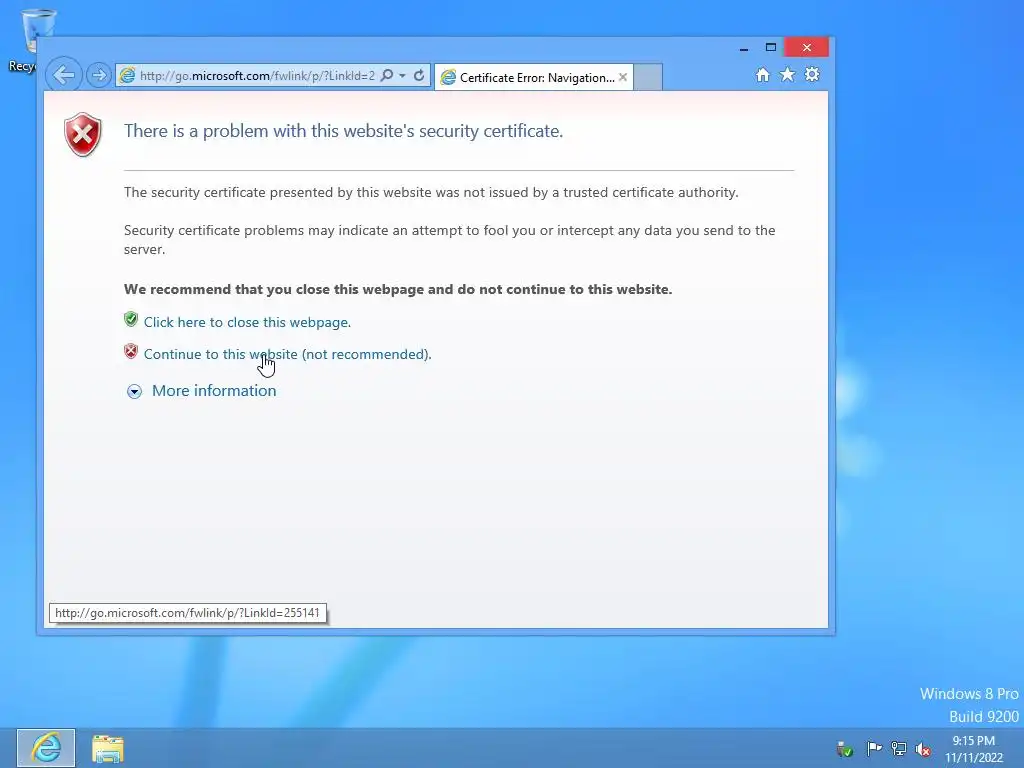Image resolution: width=1024 pixels, height=768 pixels.
Task: Go back with the browser Back arrow
Action: pyautogui.click(x=63, y=75)
